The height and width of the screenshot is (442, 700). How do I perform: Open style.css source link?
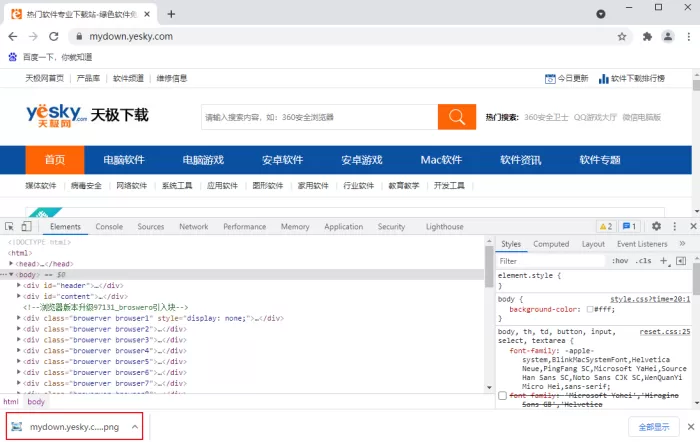(x=650, y=299)
